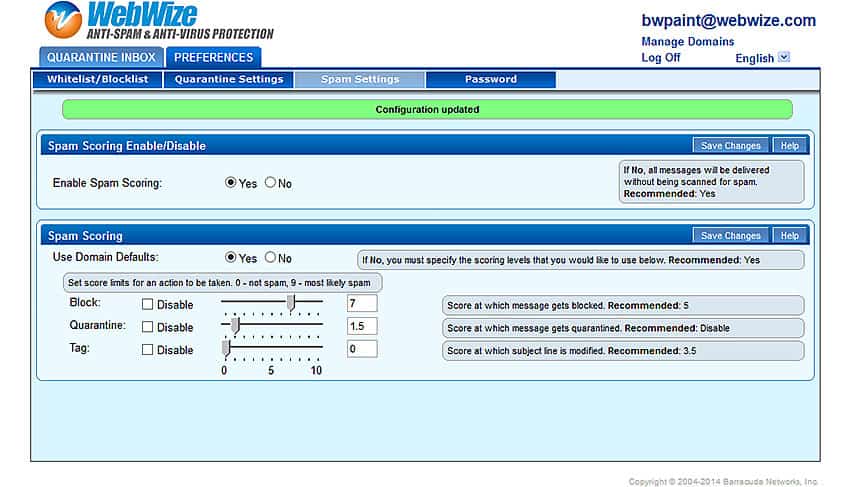
Task: Click the Log Off link
Action: (x=660, y=58)
